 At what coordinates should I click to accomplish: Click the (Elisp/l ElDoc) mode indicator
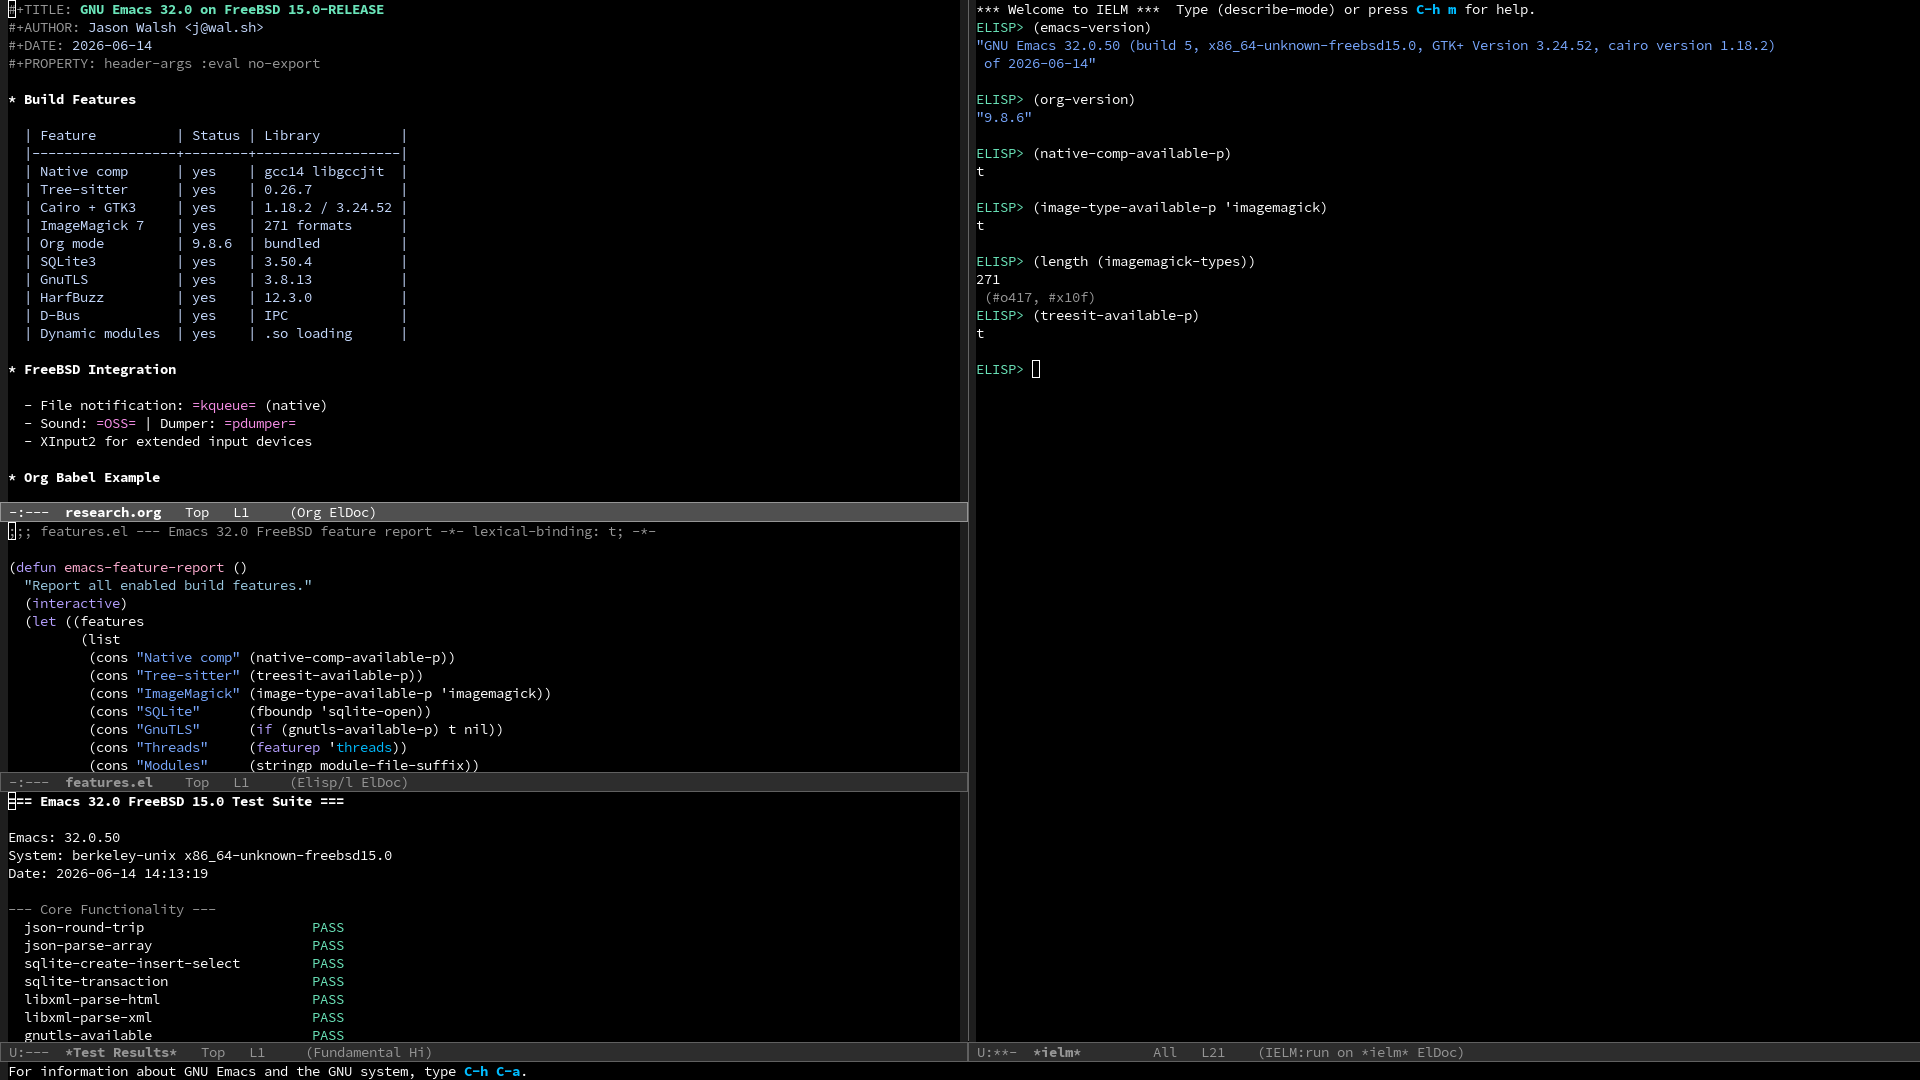point(349,782)
